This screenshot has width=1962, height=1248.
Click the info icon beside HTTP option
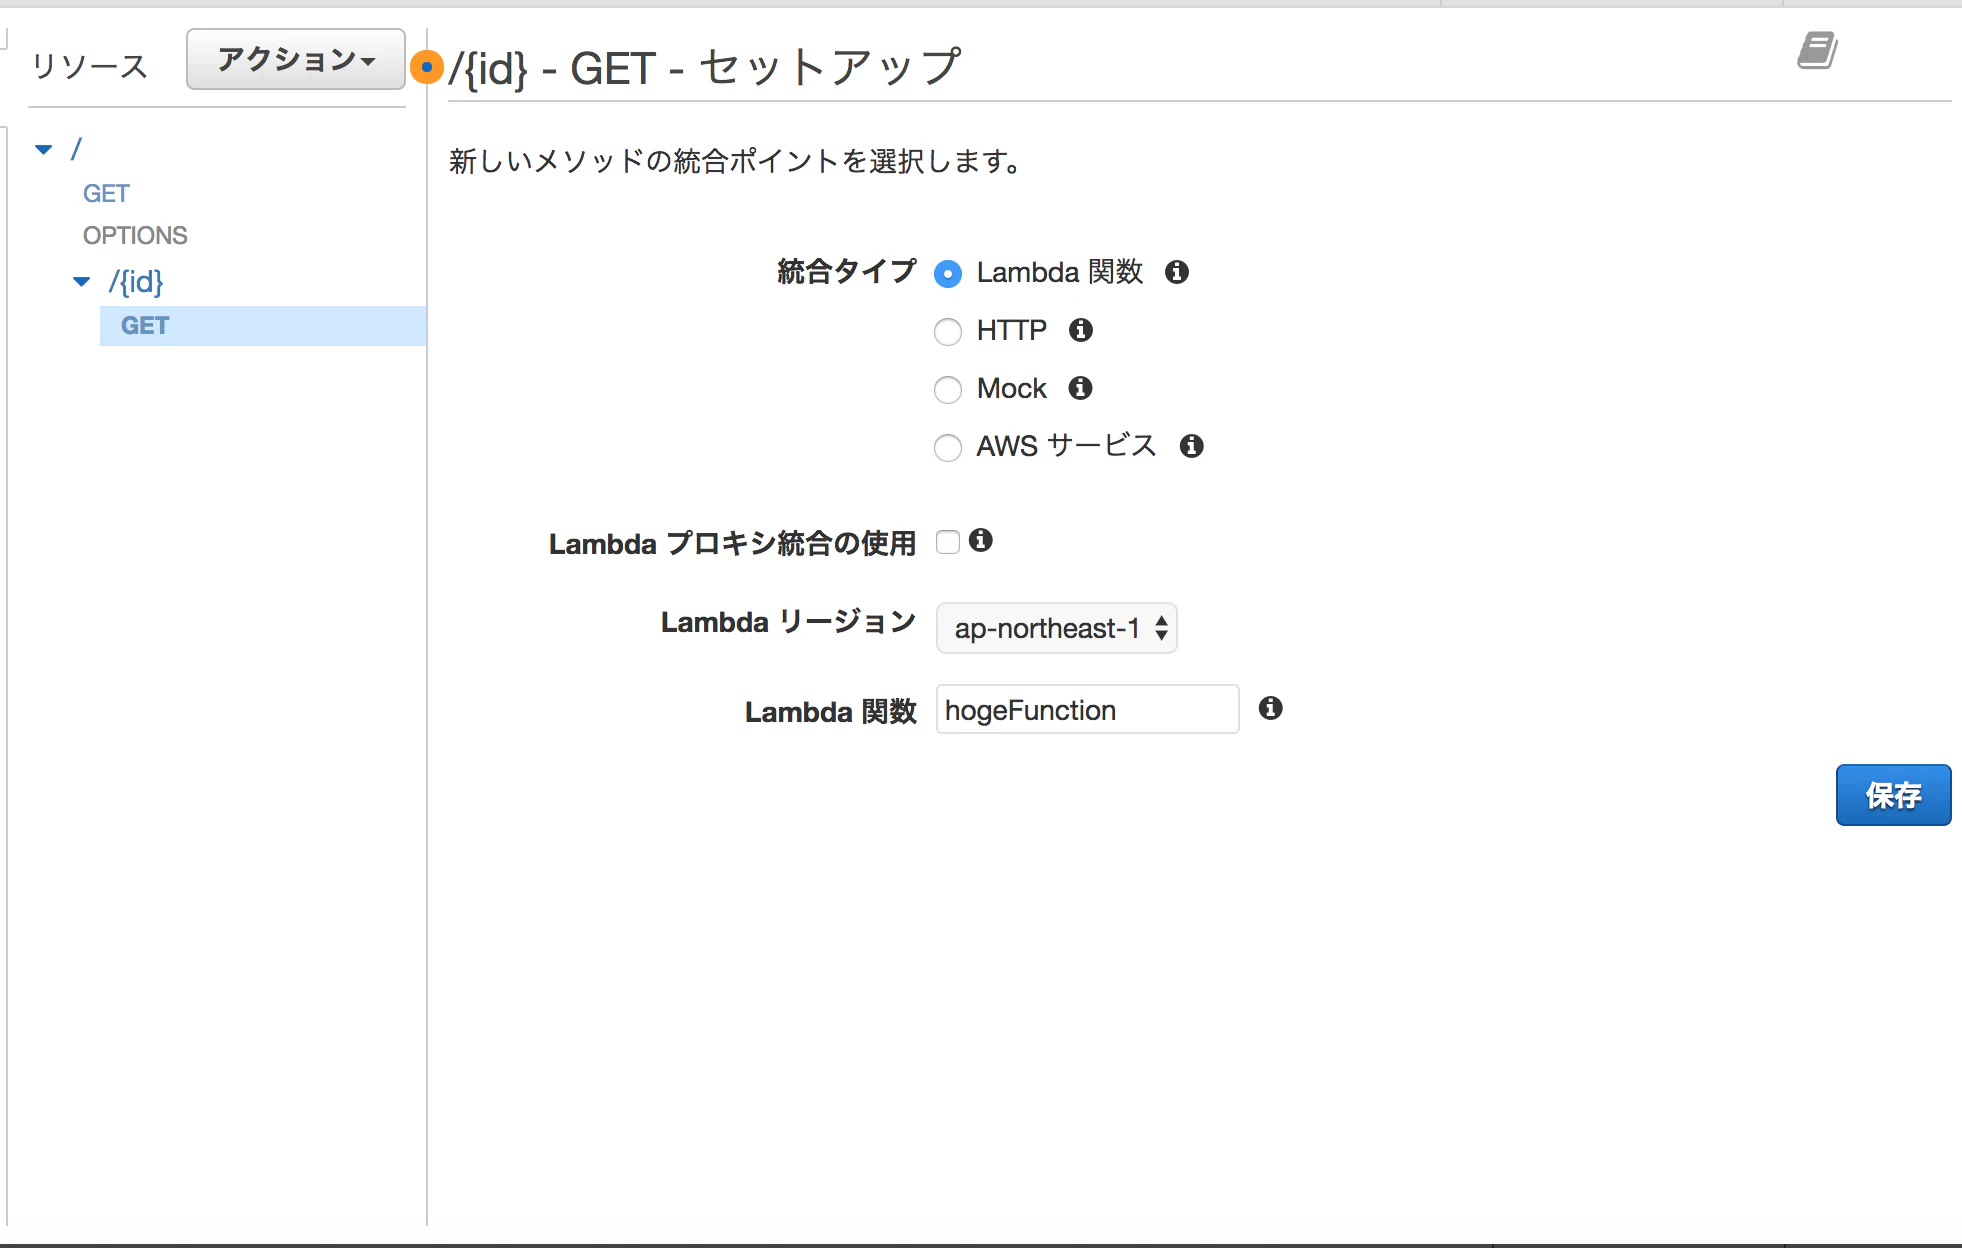click(x=1081, y=330)
